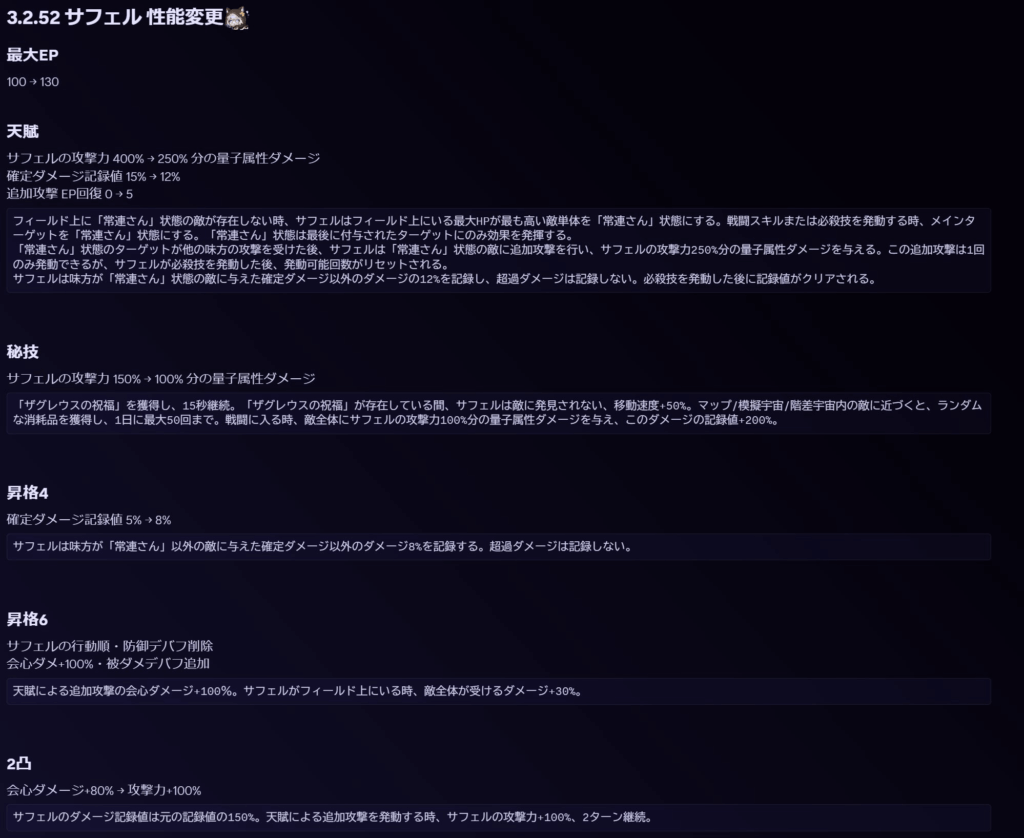Click the '会心ダメ+100%・被ダメデバフ追加' line

click(x=108, y=663)
